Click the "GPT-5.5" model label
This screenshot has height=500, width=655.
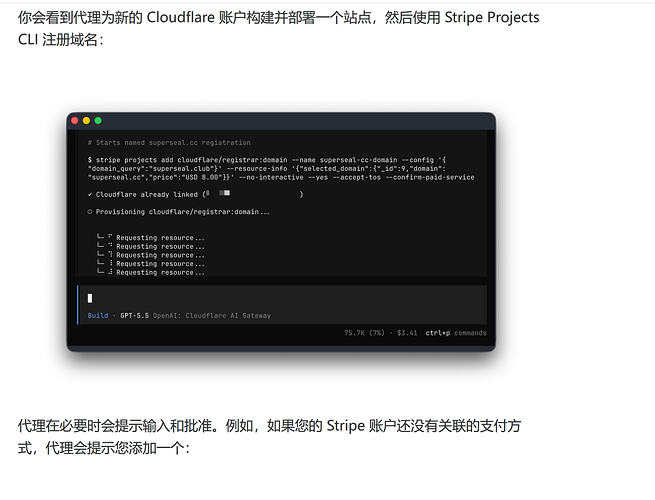tap(135, 315)
